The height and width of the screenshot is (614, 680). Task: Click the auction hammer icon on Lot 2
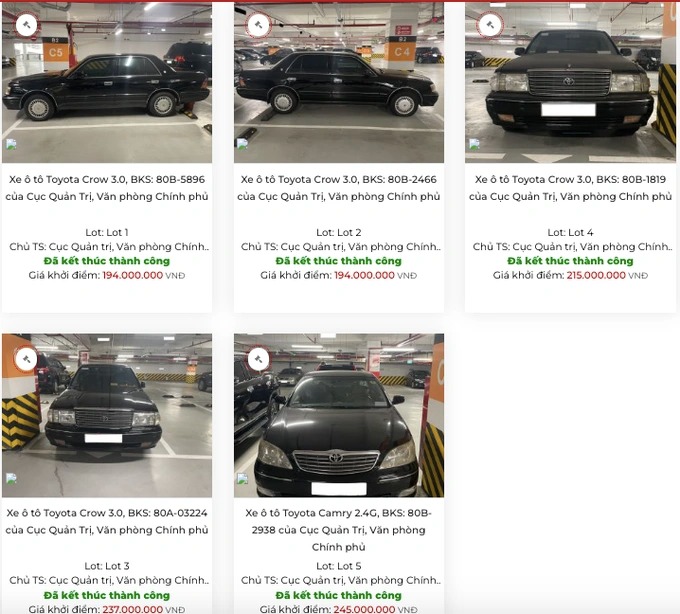pyautogui.click(x=258, y=25)
